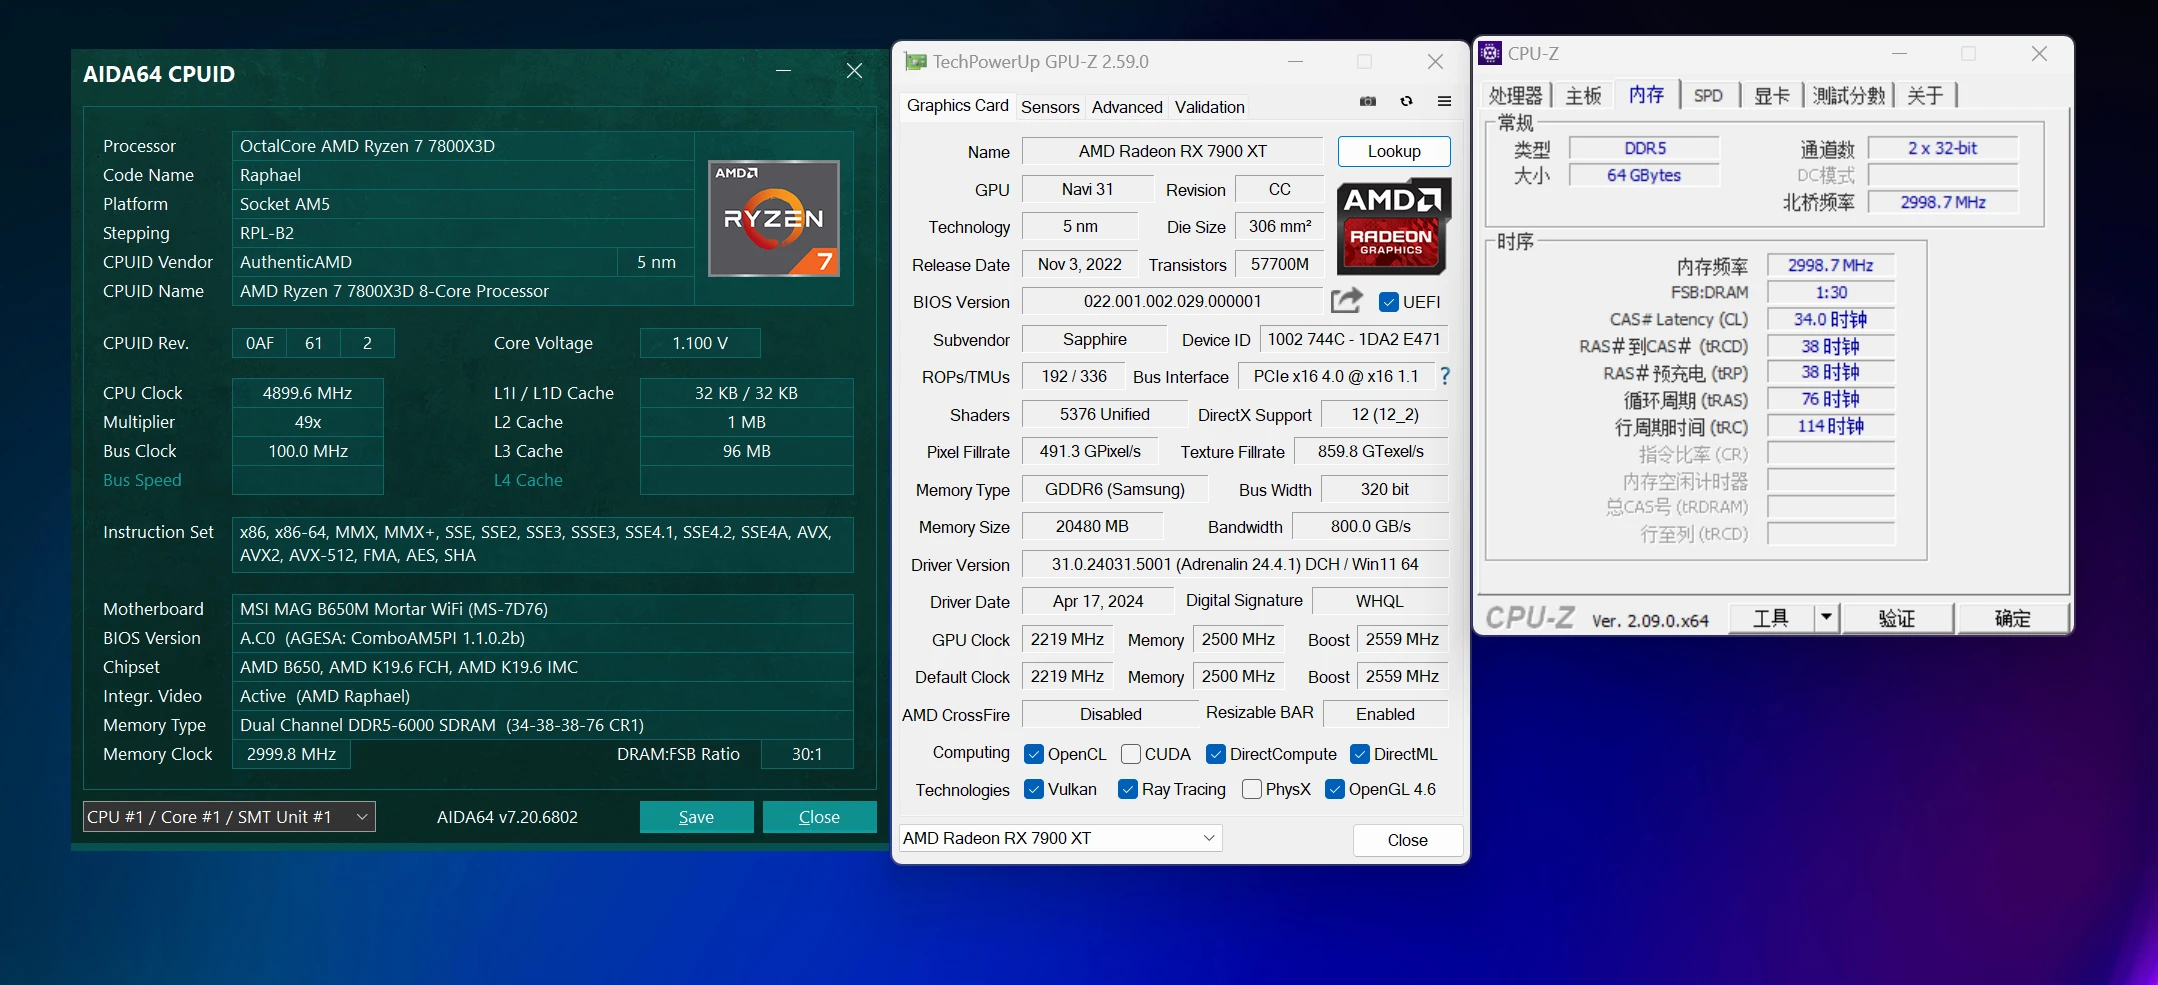
Task: Click the CPU-Z 内存频率 value 2998.7 MHz
Action: coord(1830,265)
